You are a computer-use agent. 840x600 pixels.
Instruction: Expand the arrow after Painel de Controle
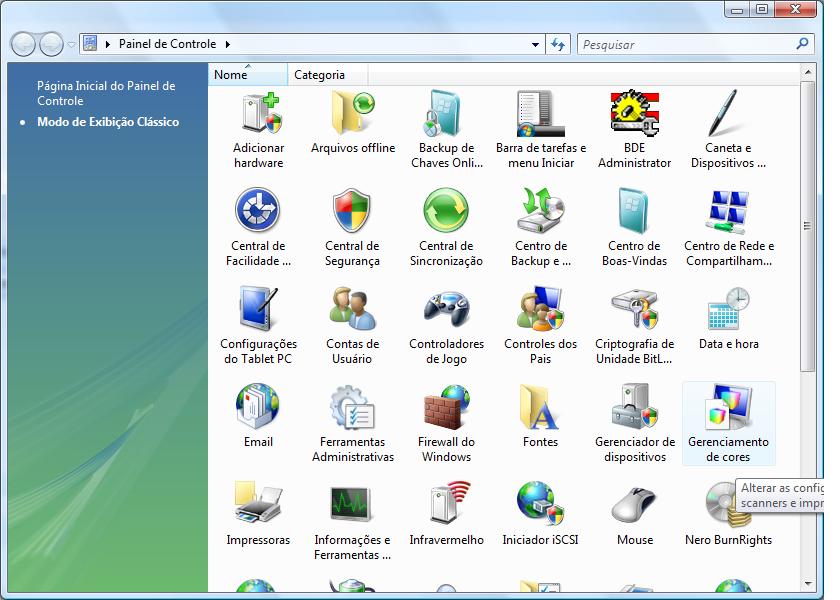click(227, 44)
